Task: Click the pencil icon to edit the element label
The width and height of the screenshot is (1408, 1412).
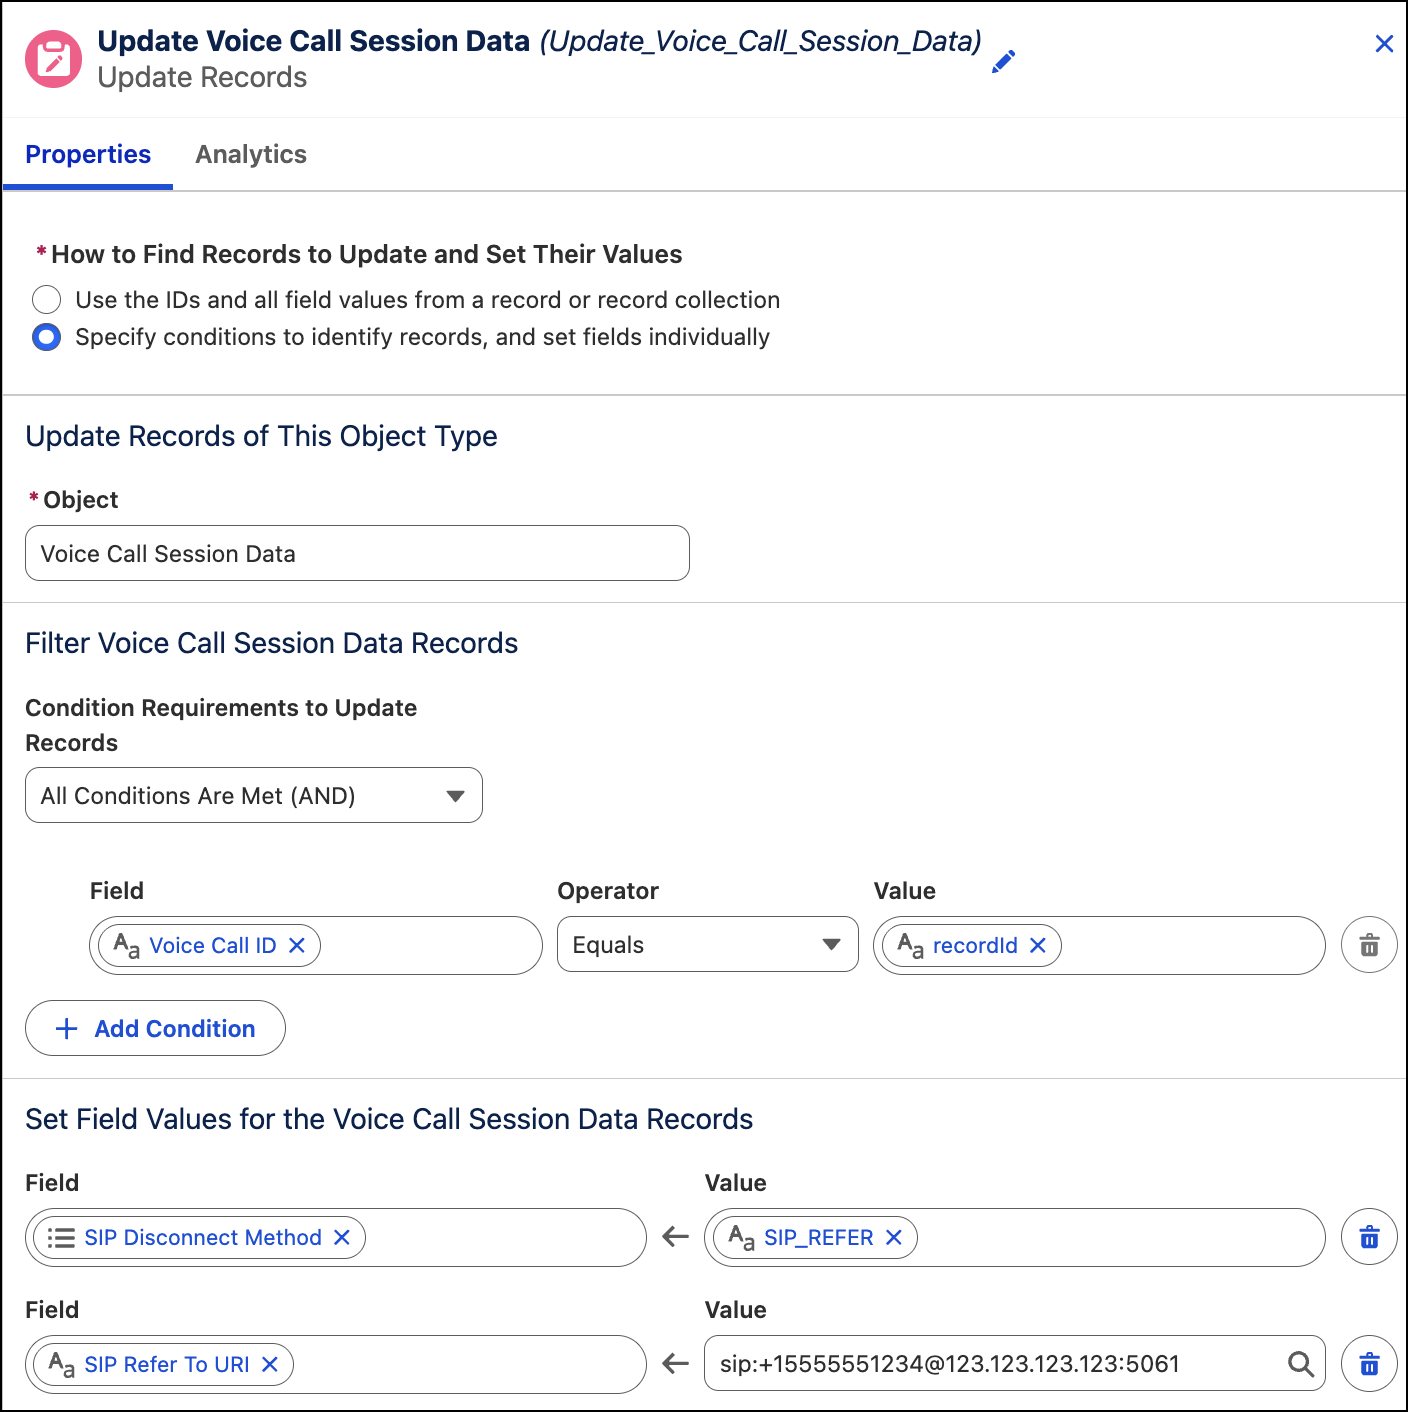Action: coord(1003,61)
